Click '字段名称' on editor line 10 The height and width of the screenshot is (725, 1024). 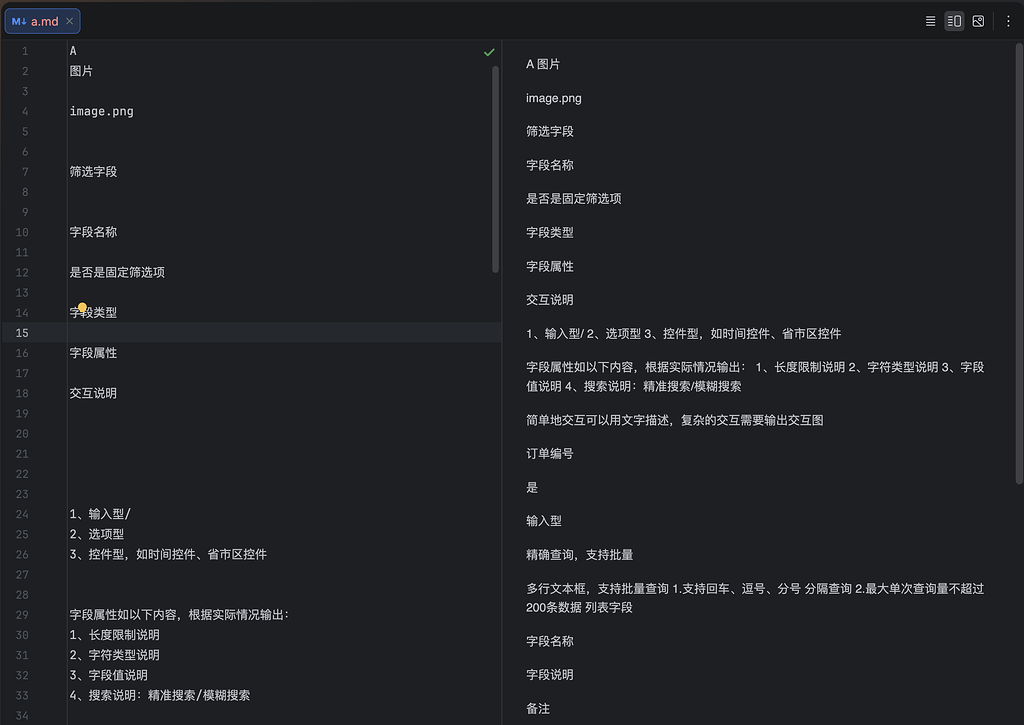[93, 232]
